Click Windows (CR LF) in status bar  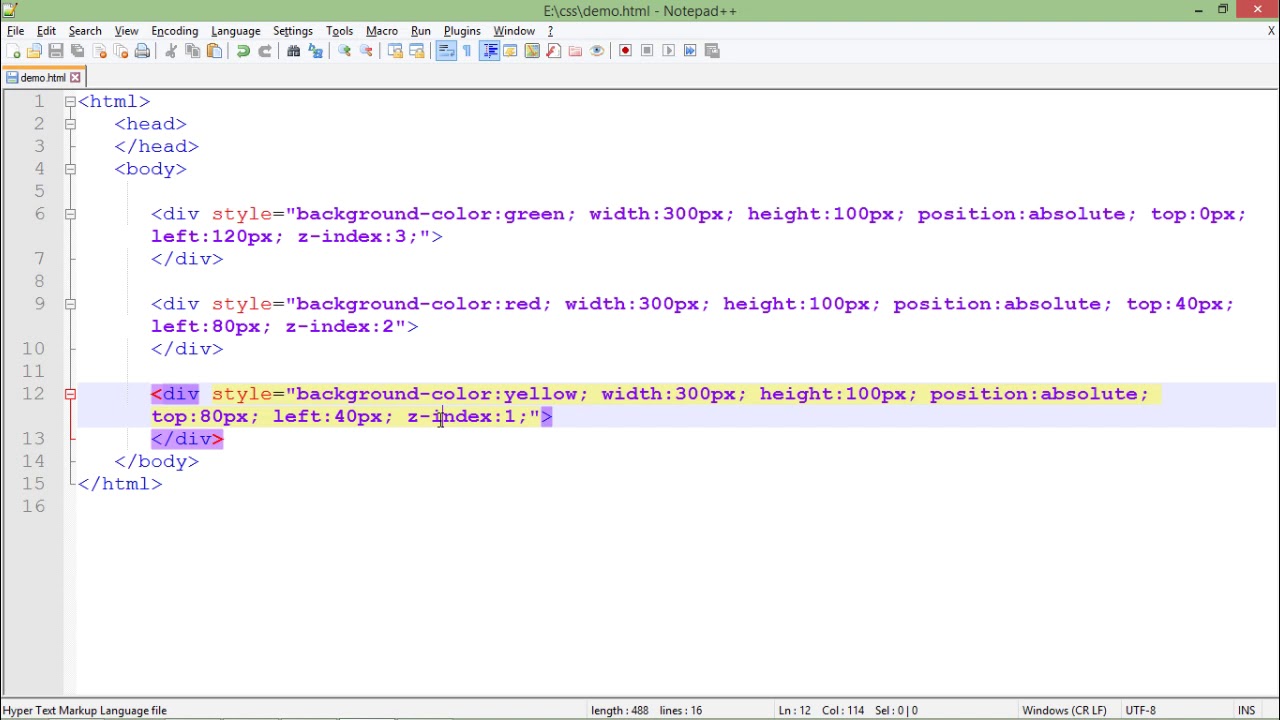pyautogui.click(x=1064, y=711)
